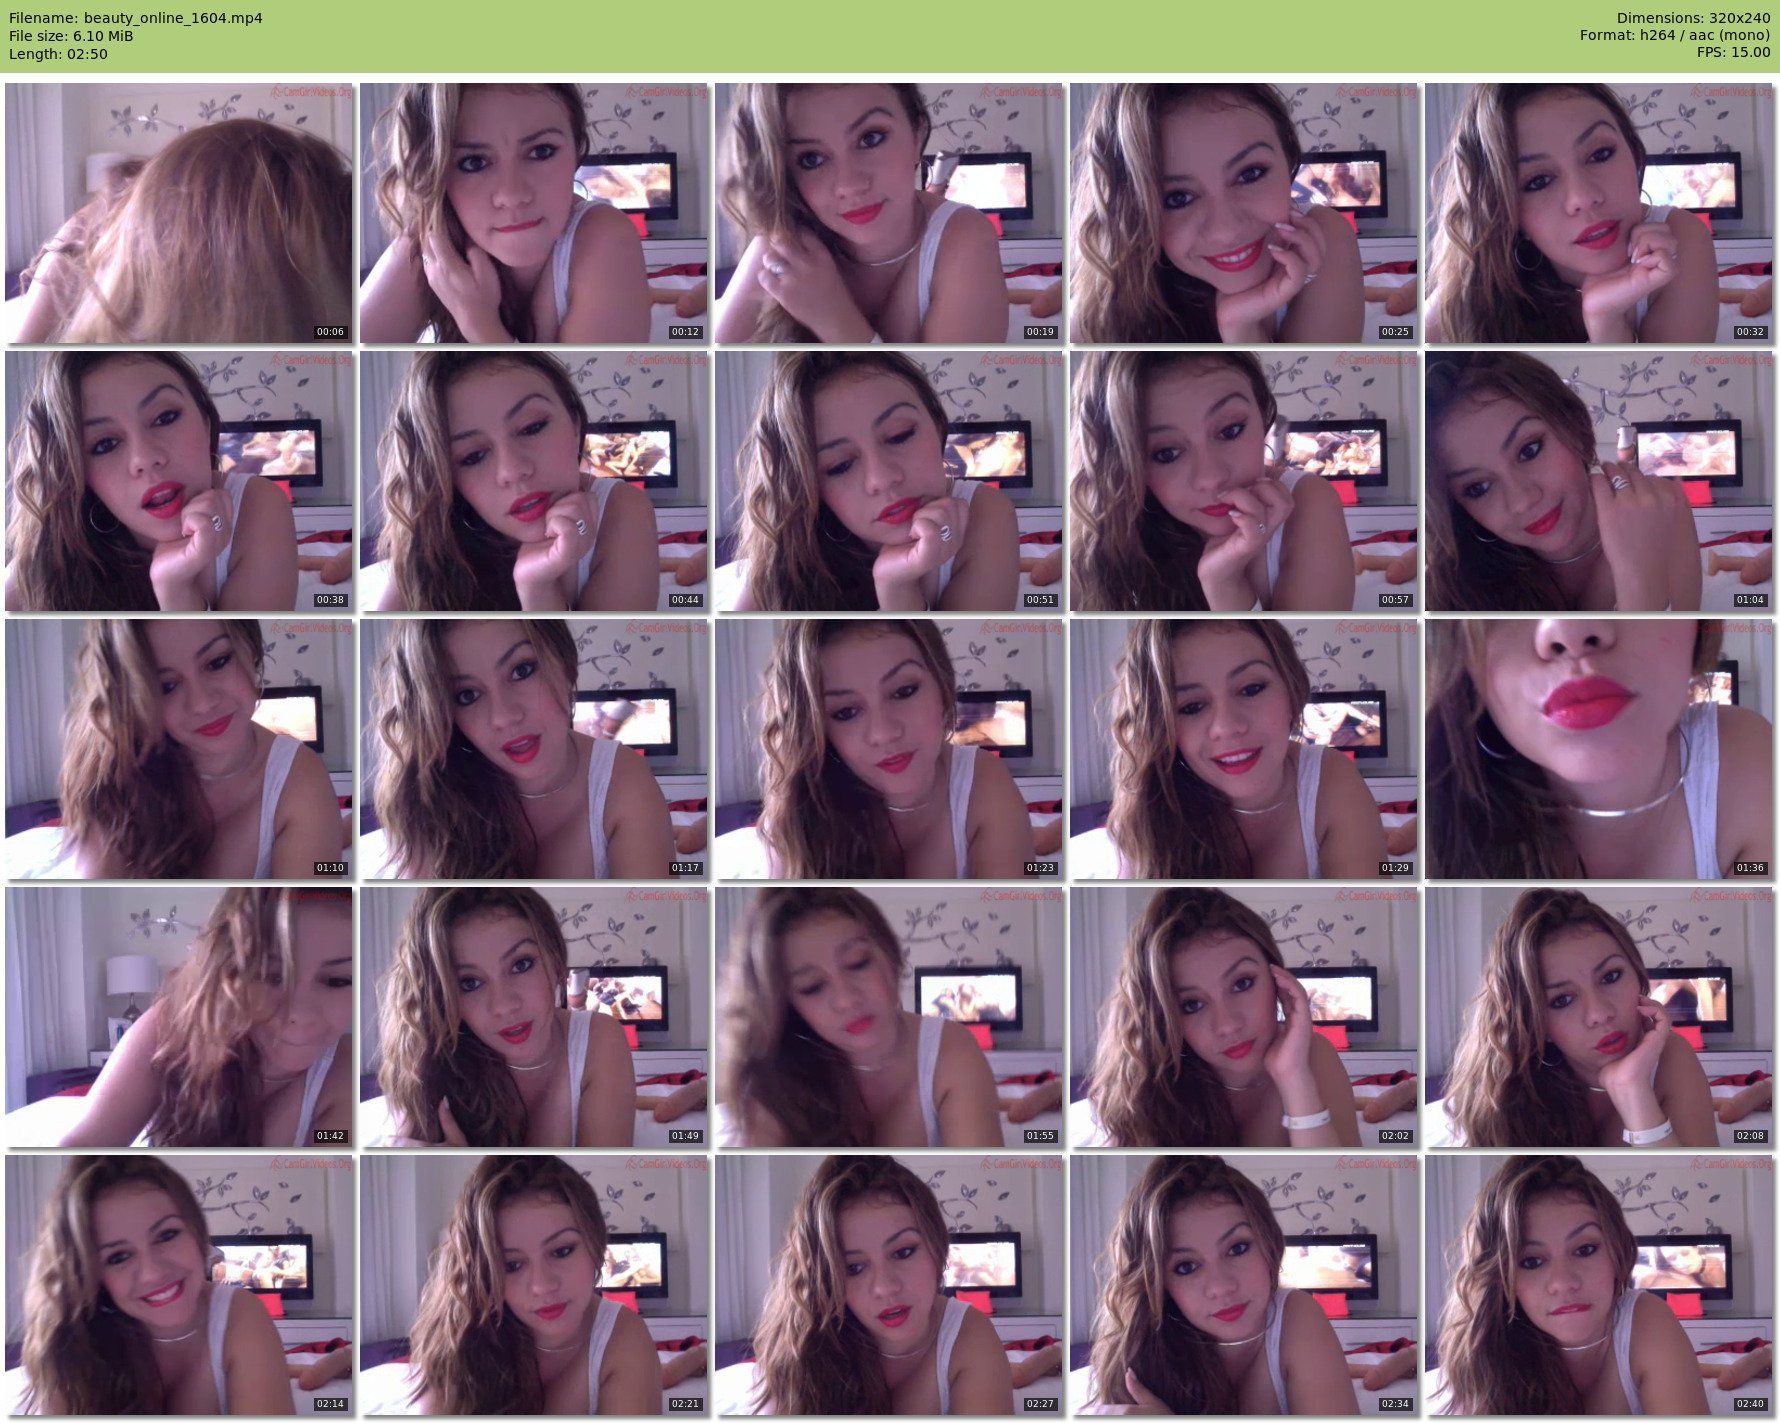Select the thumbnail marked 02:21

(534, 1285)
